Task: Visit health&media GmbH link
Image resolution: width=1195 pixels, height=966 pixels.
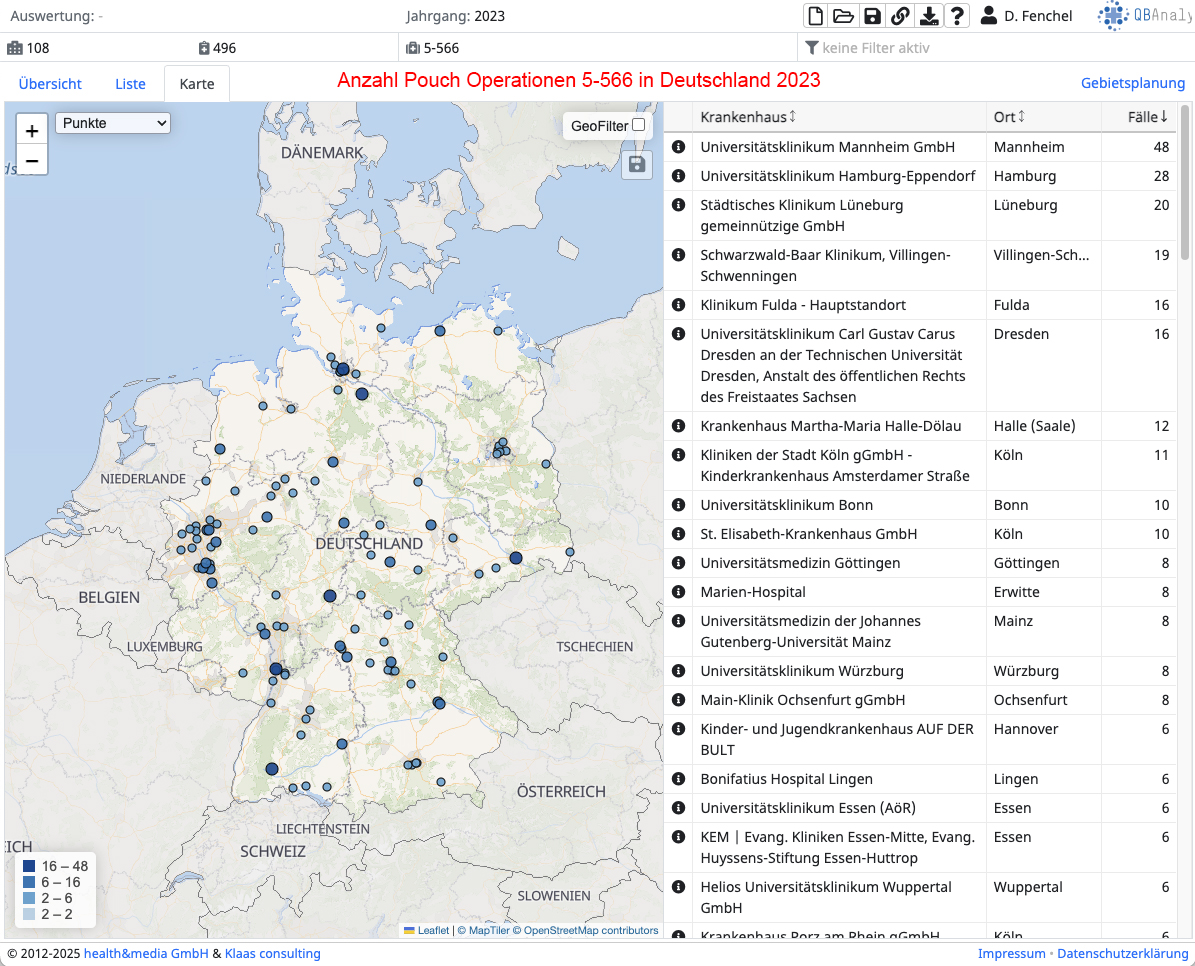Action: 146,954
